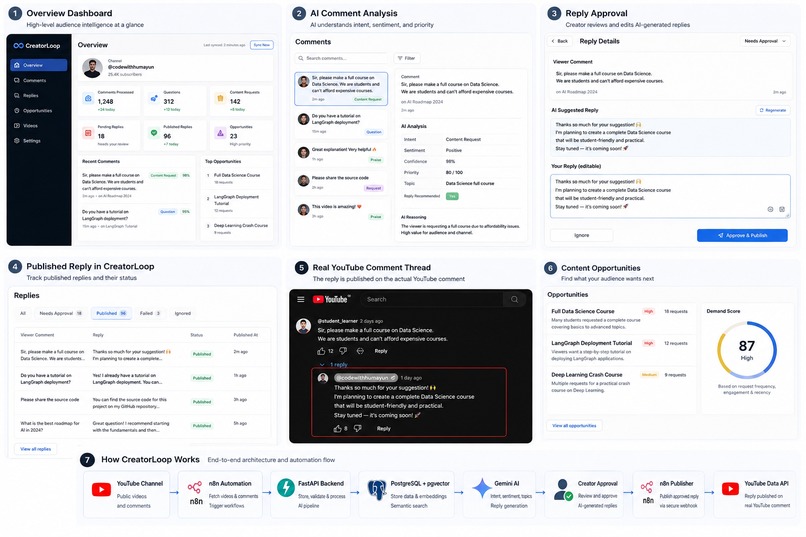Dislike the @codewithhumayun reply
This screenshot has width=806, height=537.
(x=358, y=428)
